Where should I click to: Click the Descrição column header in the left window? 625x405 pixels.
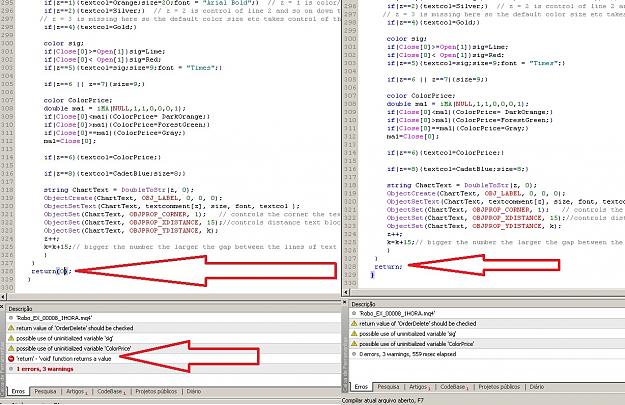[x=173, y=309]
